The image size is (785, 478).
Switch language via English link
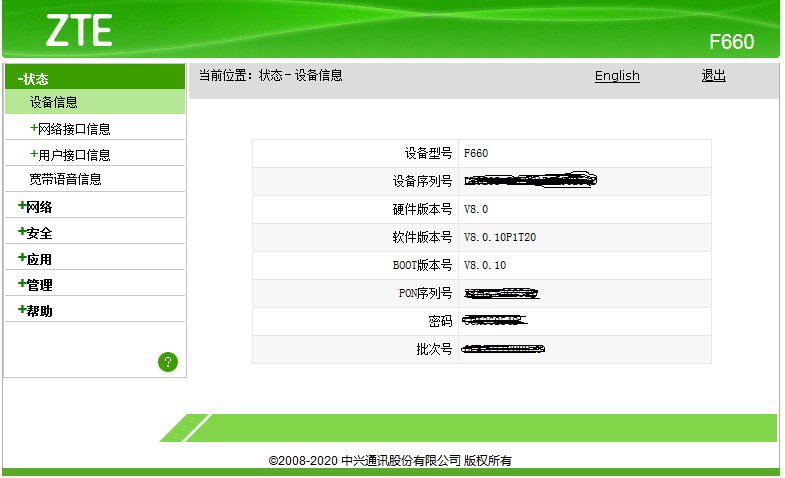pos(617,76)
